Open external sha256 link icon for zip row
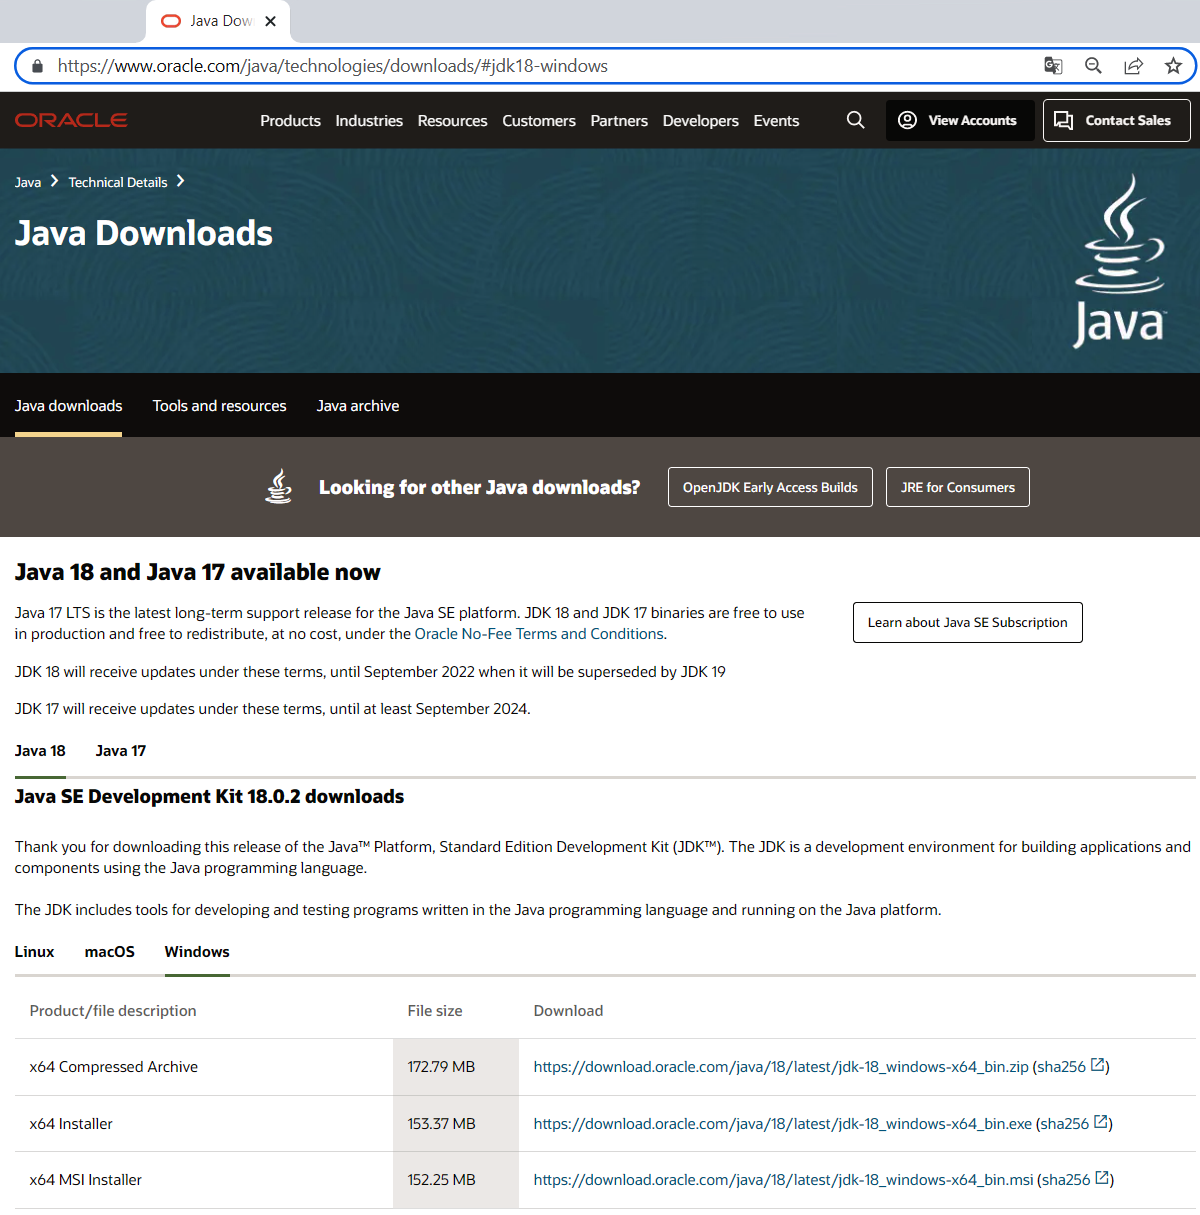This screenshot has width=1200, height=1215. [1097, 1065]
